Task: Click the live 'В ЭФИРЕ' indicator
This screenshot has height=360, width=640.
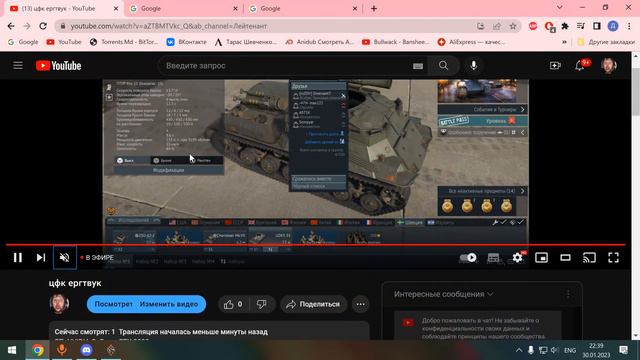Action: pyautogui.click(x=97, y=258)
